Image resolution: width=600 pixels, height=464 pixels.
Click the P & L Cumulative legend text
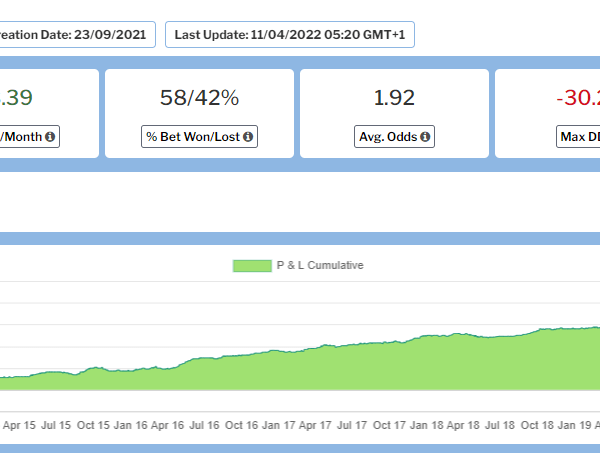pos(320,265)
